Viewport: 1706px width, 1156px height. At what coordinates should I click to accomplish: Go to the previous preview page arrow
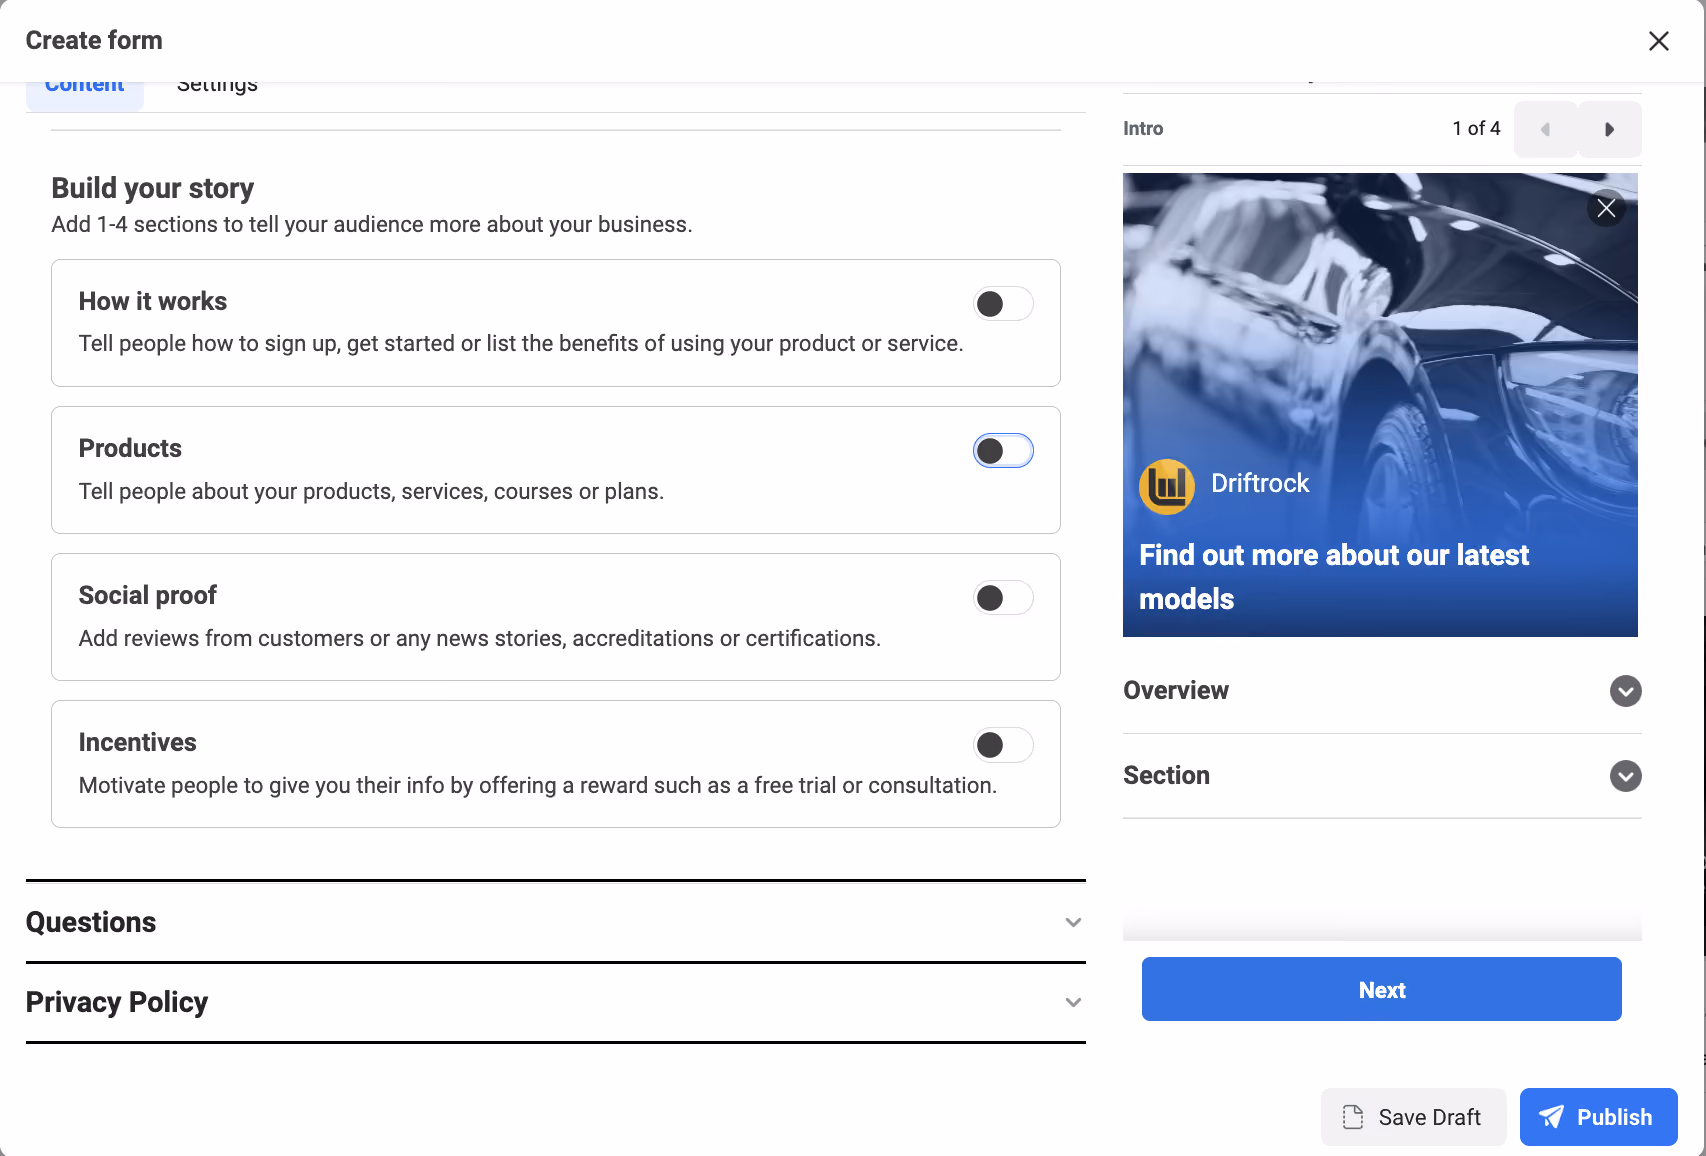(1545, 129)
